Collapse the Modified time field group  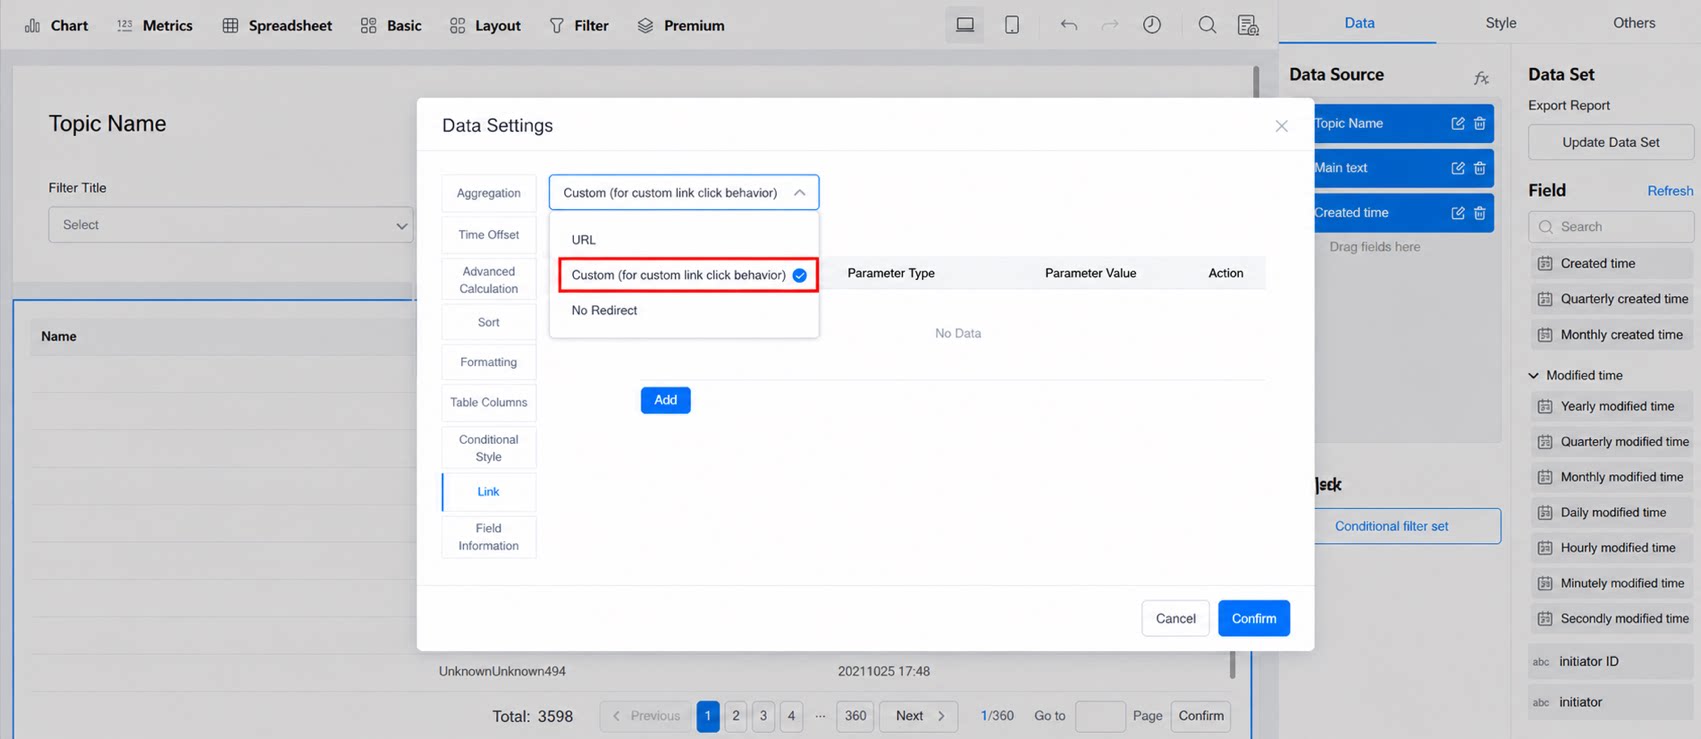1534,375
